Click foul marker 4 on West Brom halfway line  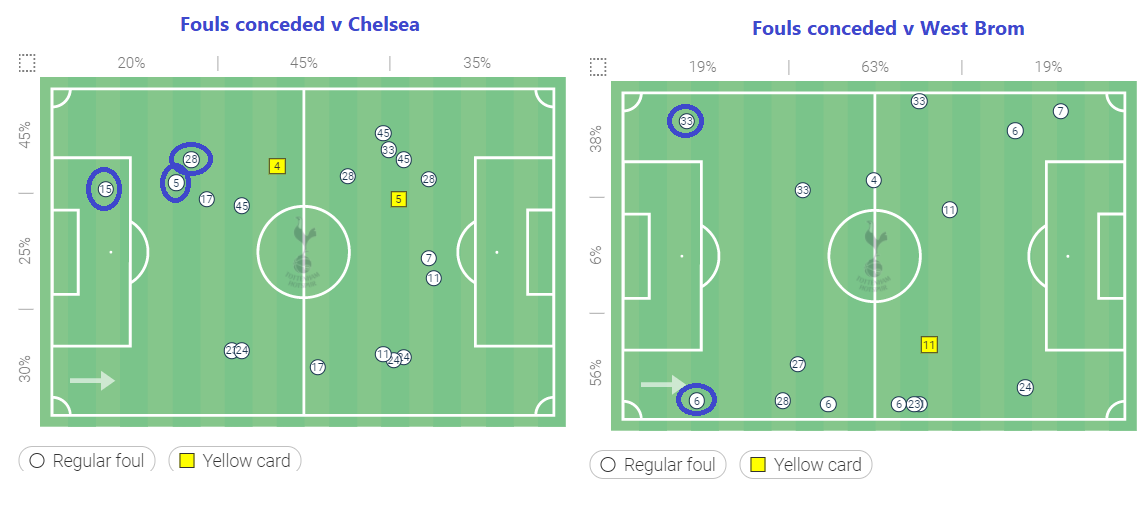(x=873, y=180)
